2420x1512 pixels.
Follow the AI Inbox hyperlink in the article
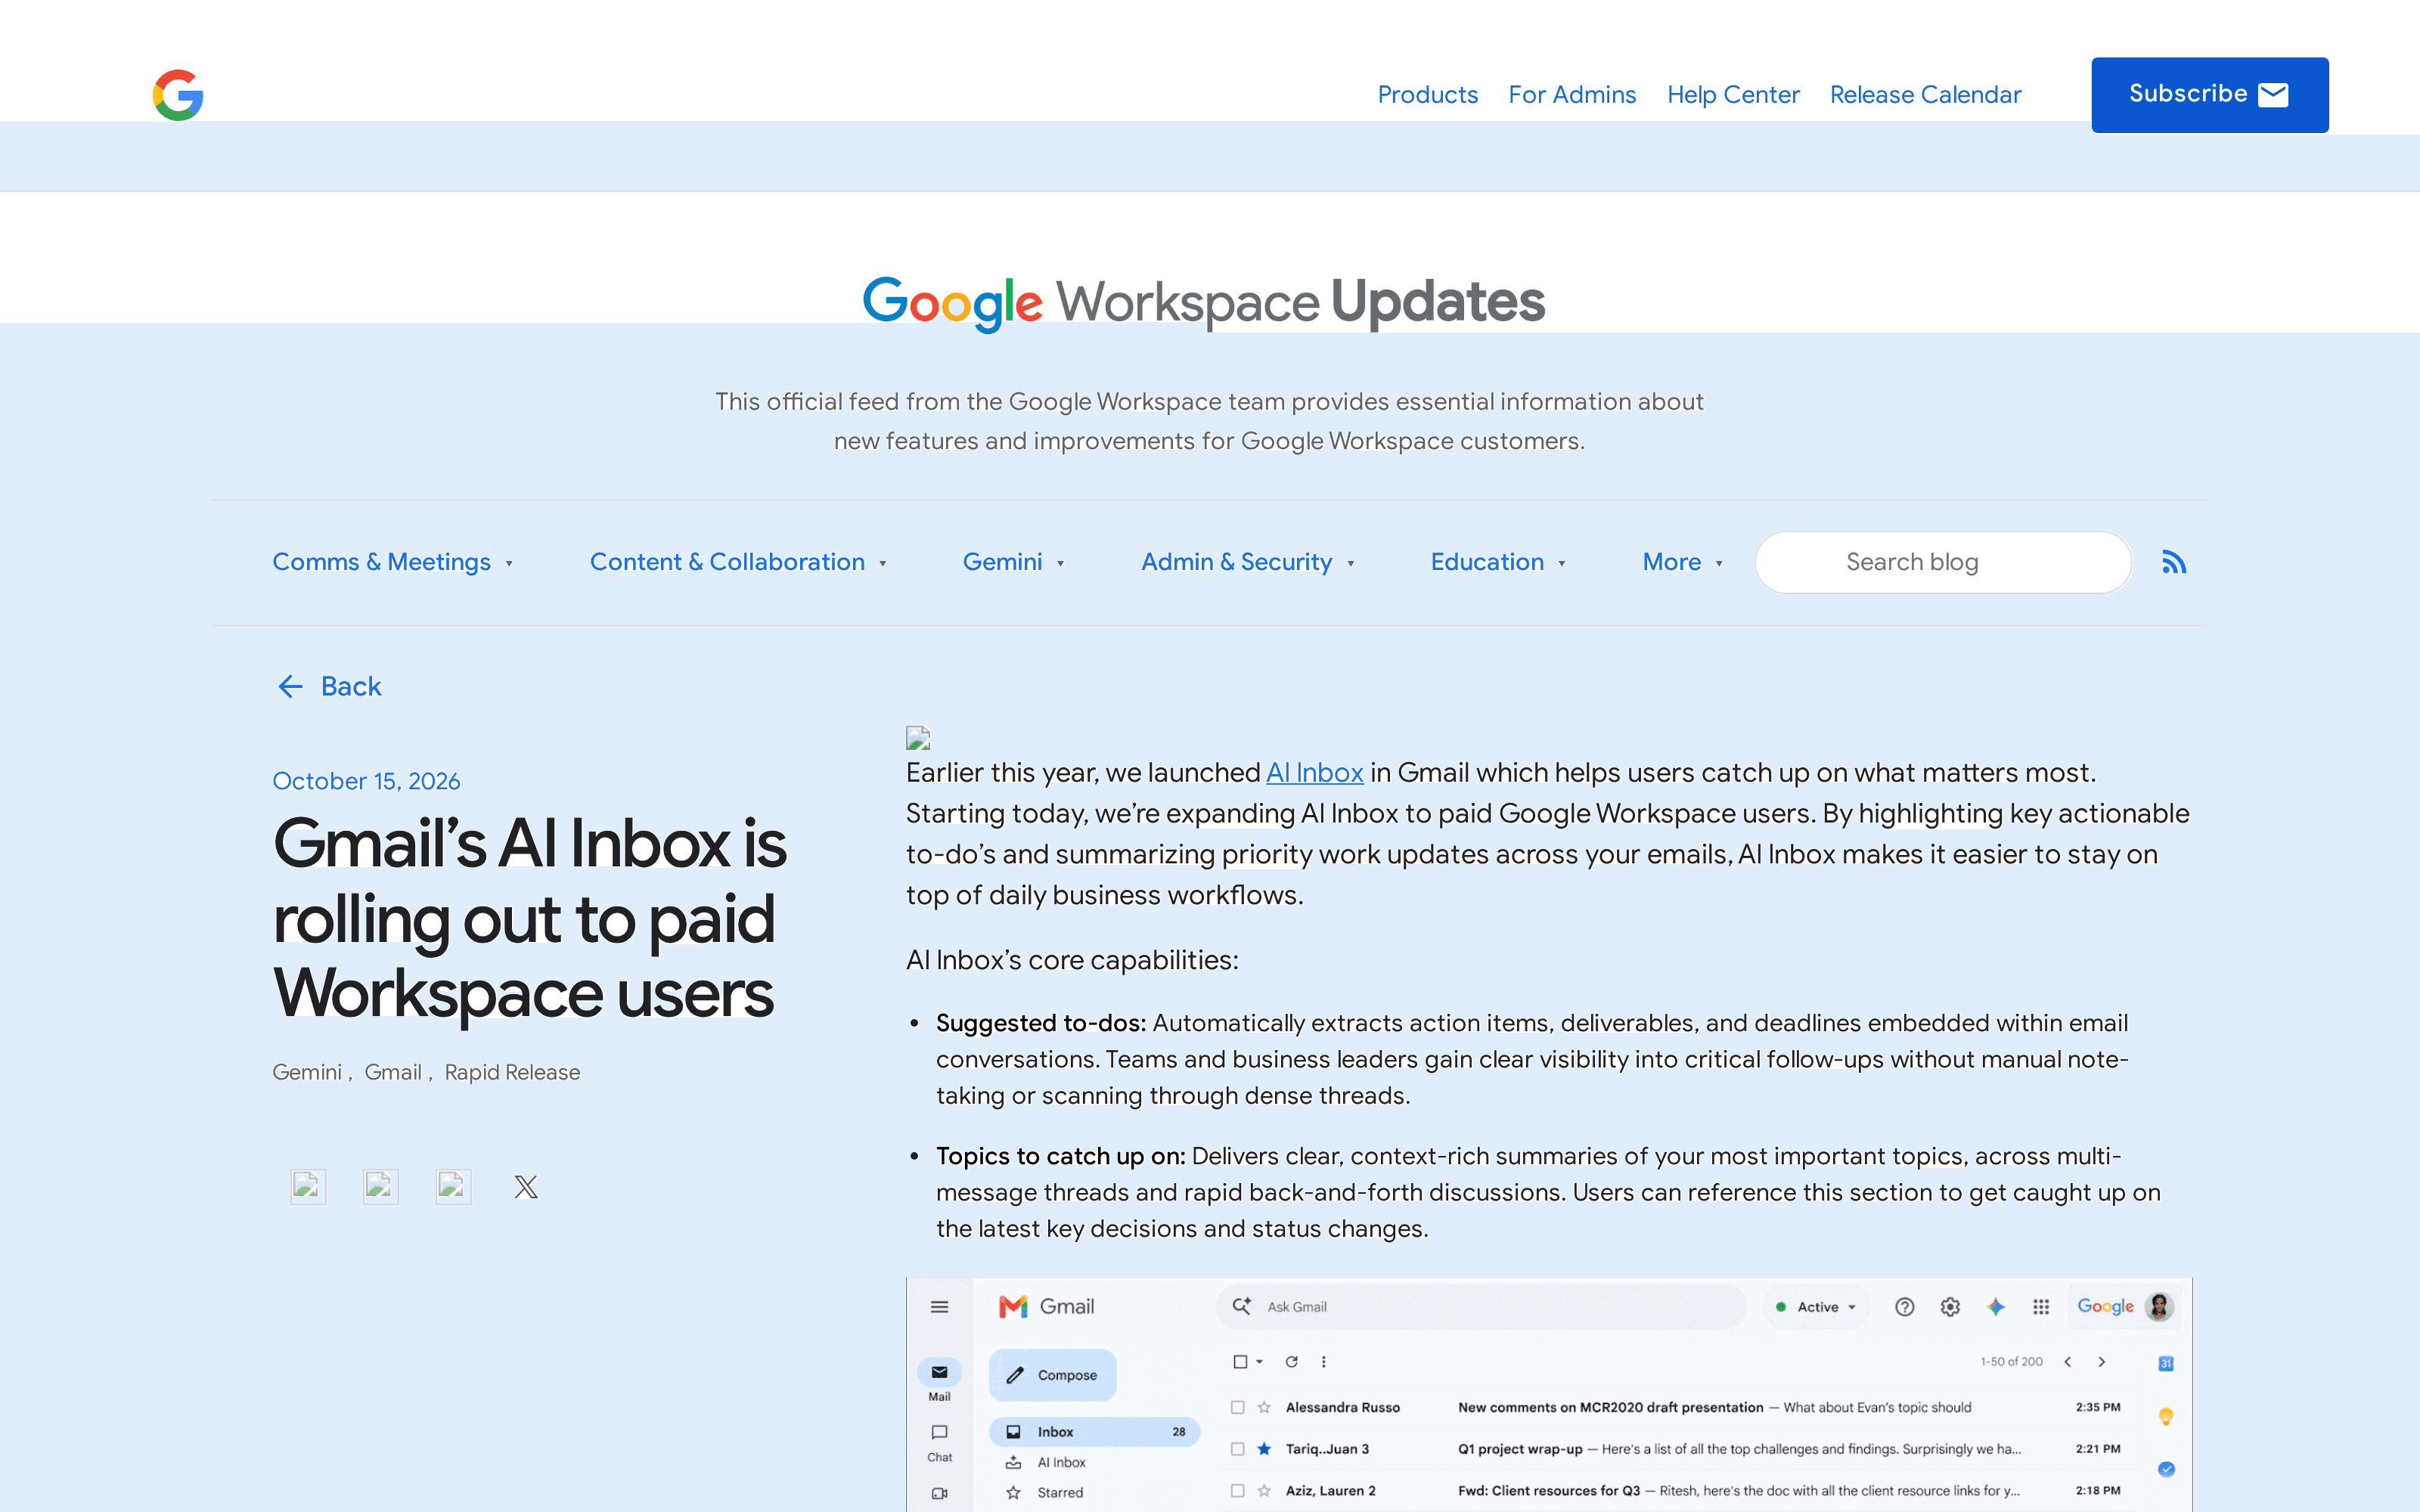click(1314, 773)
